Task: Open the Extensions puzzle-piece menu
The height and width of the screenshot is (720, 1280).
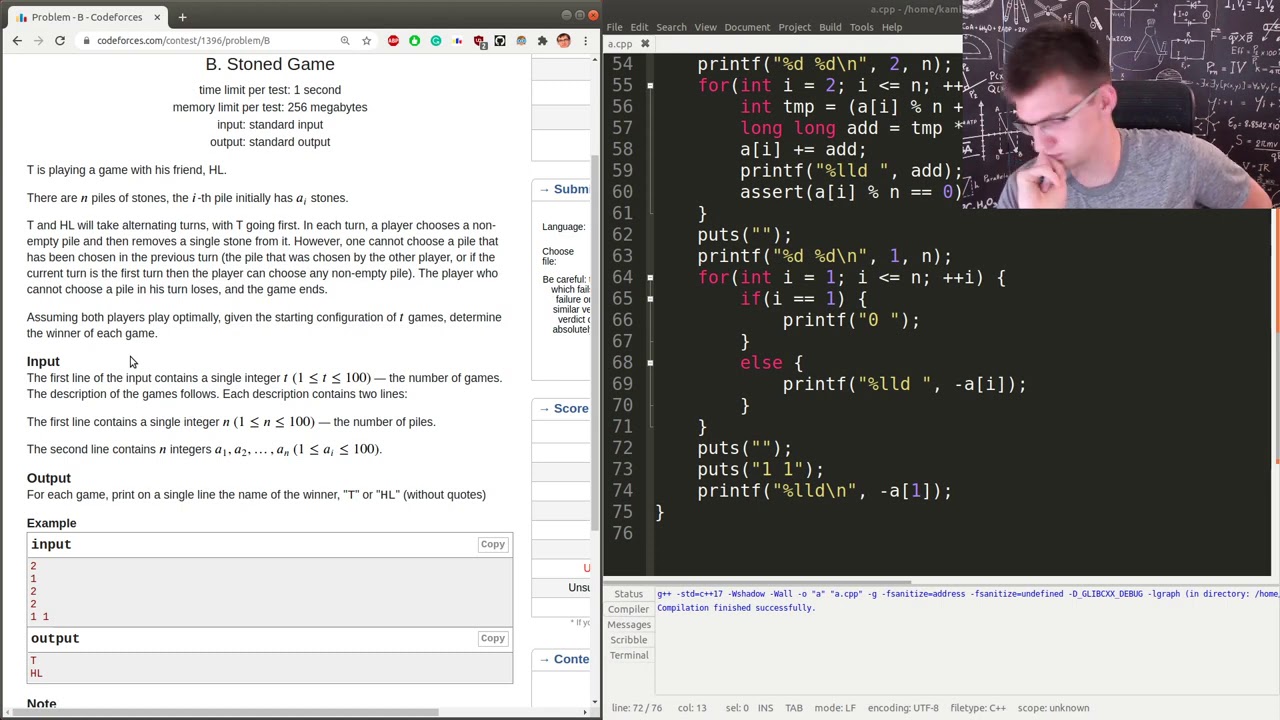Action: coord(542,41)
